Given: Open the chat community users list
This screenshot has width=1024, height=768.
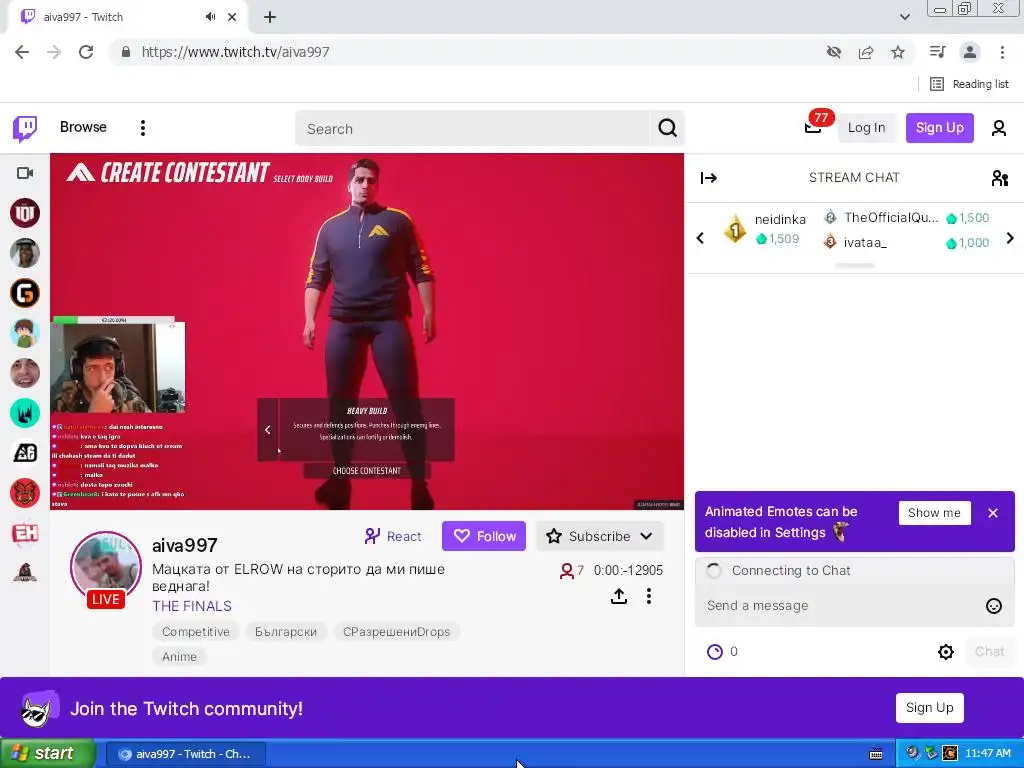Looking at the screenshot, I should (x=999, y=178).
